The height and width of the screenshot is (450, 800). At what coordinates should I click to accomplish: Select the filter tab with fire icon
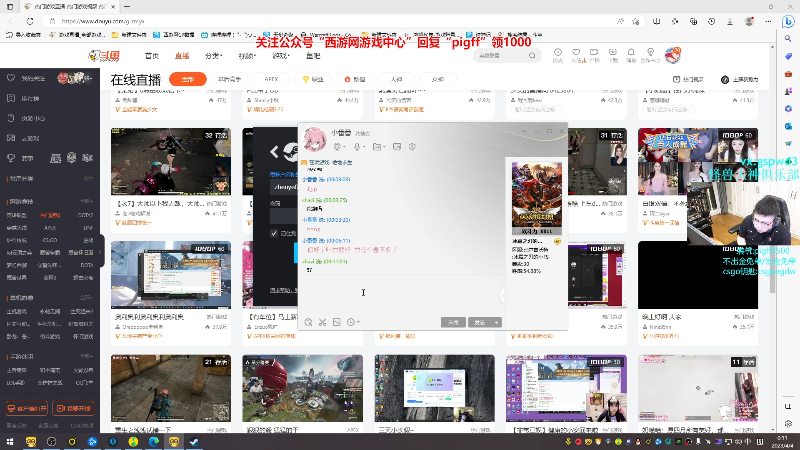355,79
